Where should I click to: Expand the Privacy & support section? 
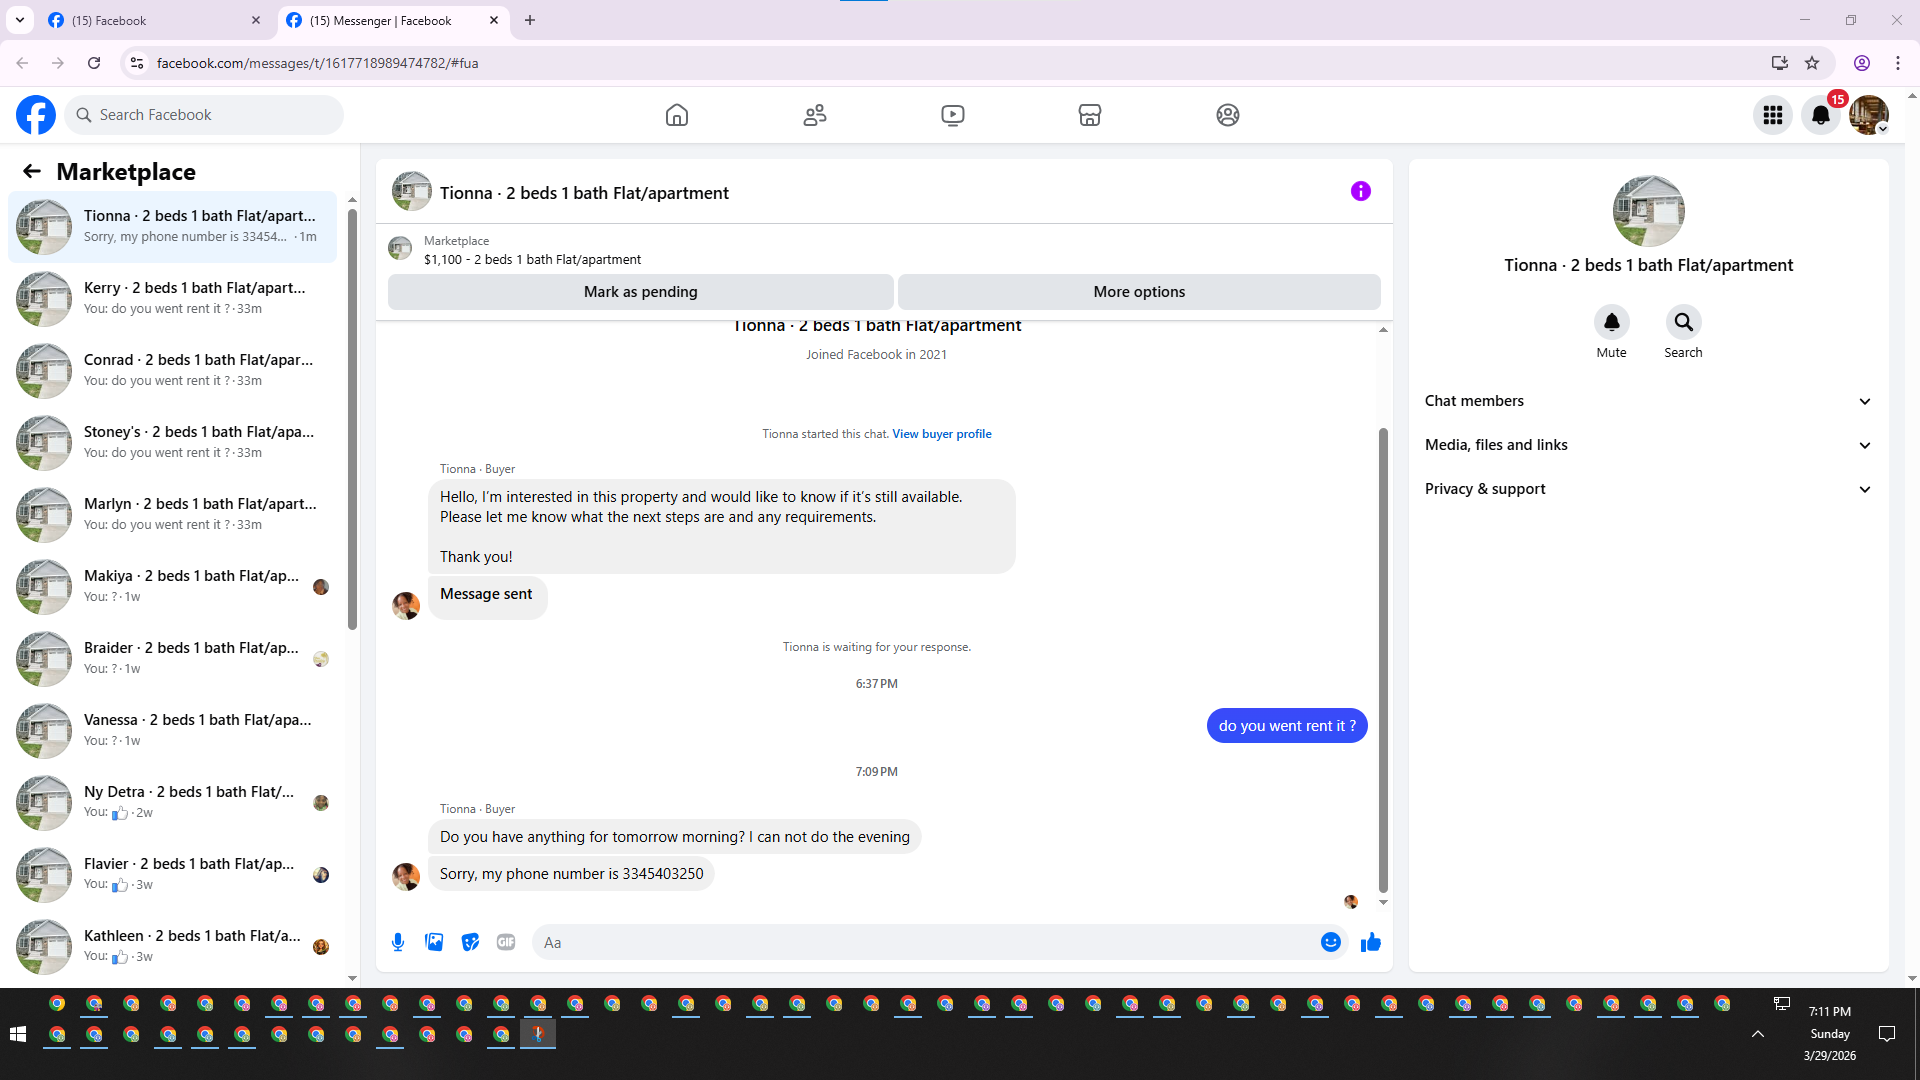1648,489
